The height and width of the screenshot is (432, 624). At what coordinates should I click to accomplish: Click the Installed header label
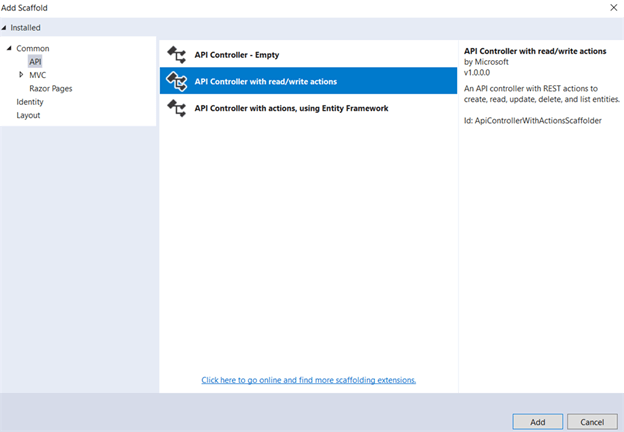coord(25,28)
